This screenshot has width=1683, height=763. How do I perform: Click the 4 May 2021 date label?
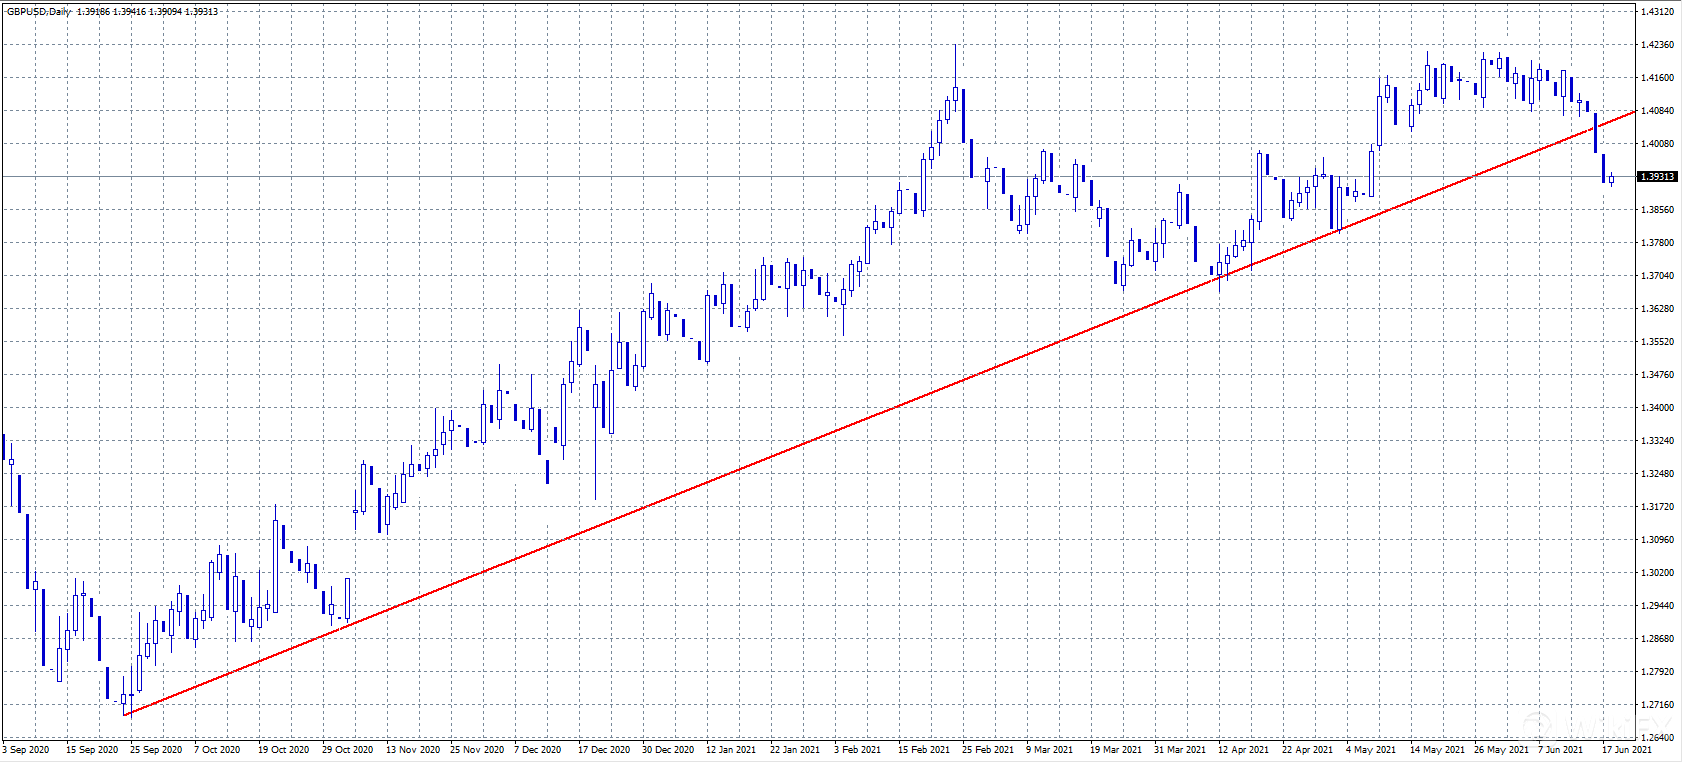point(1370,750)
